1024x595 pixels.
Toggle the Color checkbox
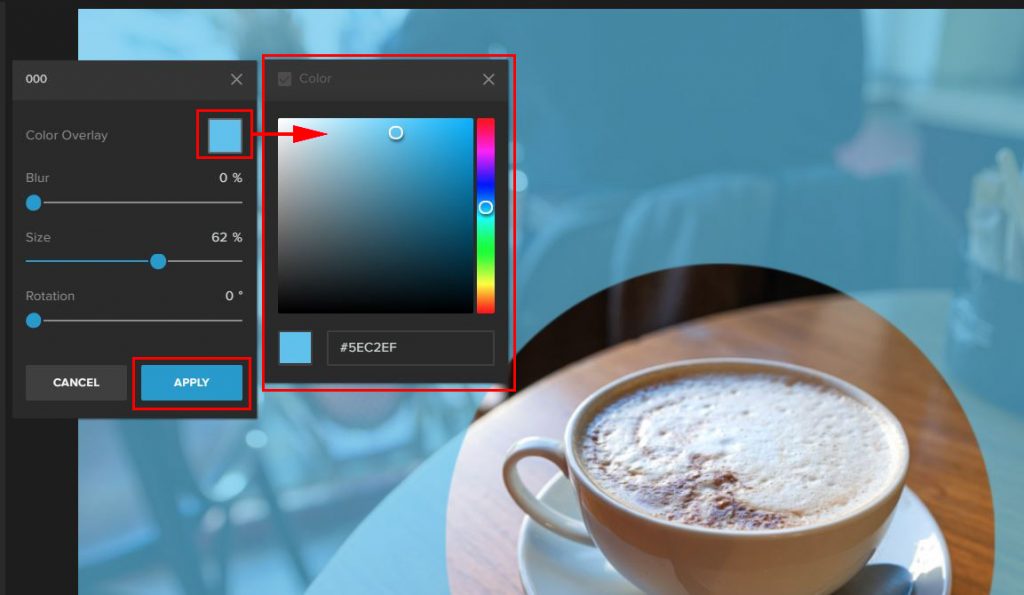(x=285, y=79)
